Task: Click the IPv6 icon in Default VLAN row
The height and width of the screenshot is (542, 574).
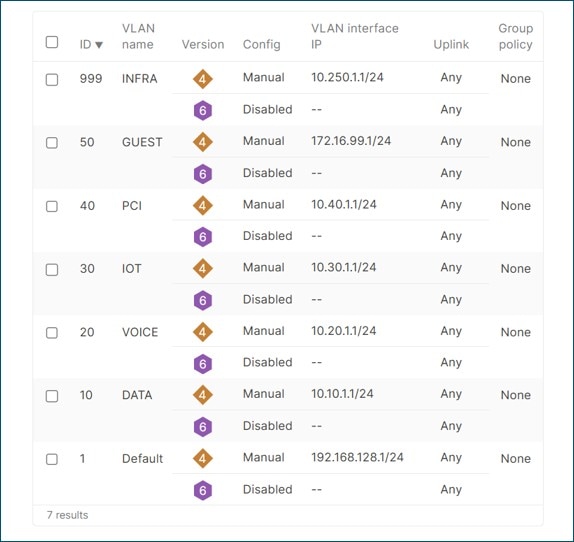Action: (x=203, y=490)
